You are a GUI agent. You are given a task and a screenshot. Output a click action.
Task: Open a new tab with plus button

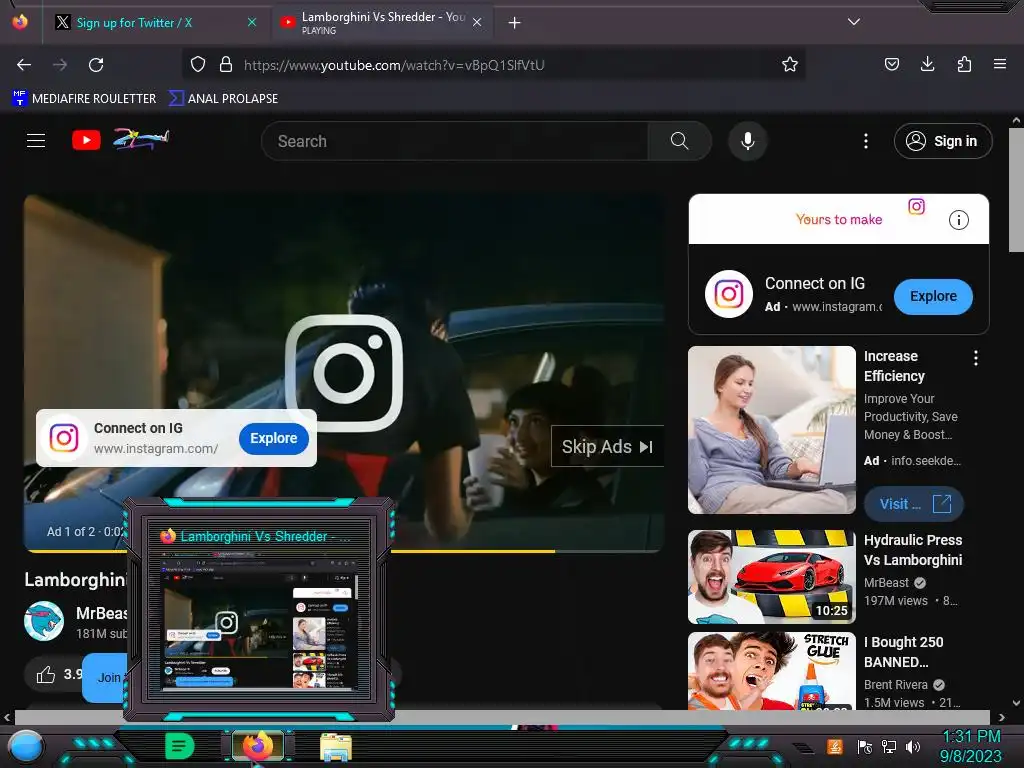pyautogui.click(x=515, y=23)
